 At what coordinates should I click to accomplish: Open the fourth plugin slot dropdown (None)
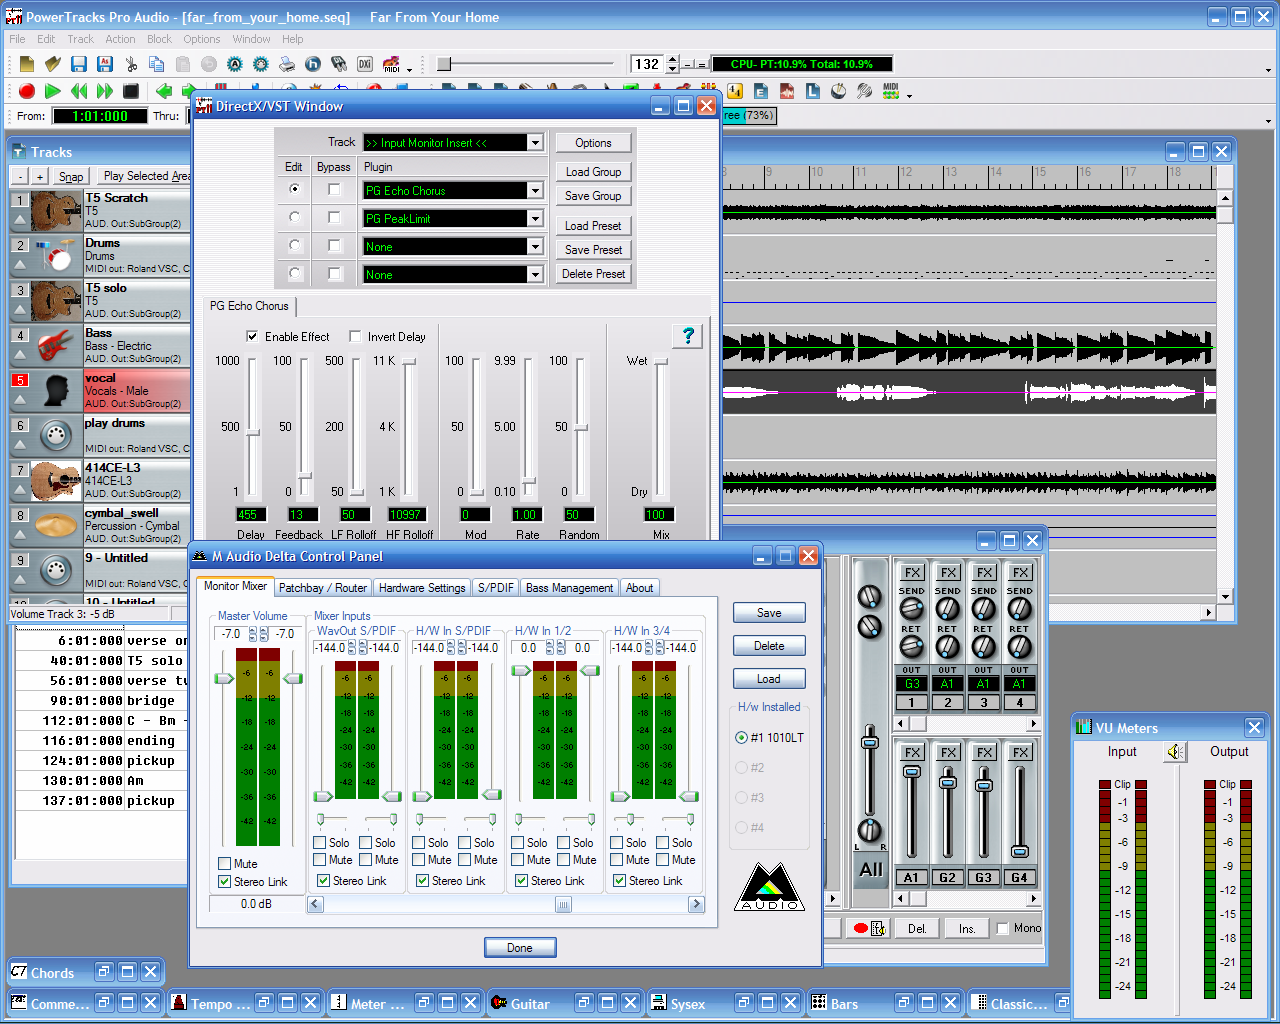[x=535, y=275]
